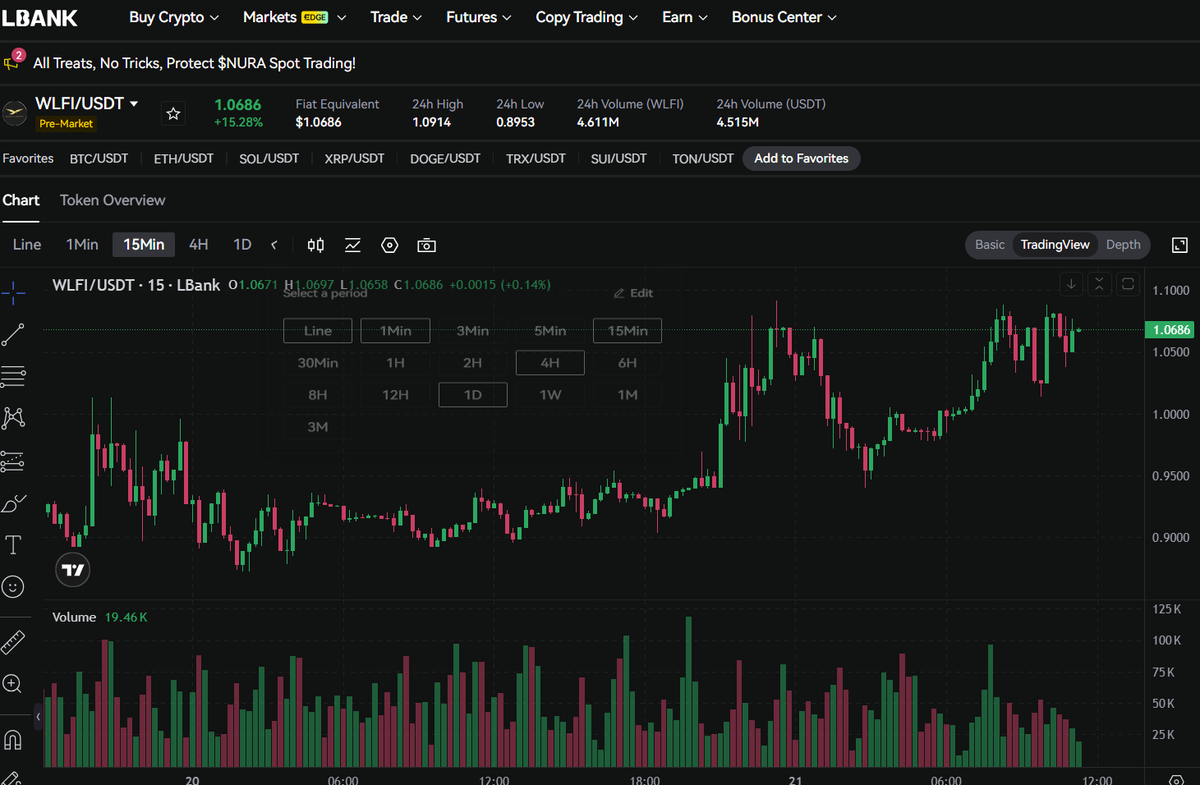Toggle 3Min in the period picker
The width and height of the screenshot is (1200, 785).
473,331
